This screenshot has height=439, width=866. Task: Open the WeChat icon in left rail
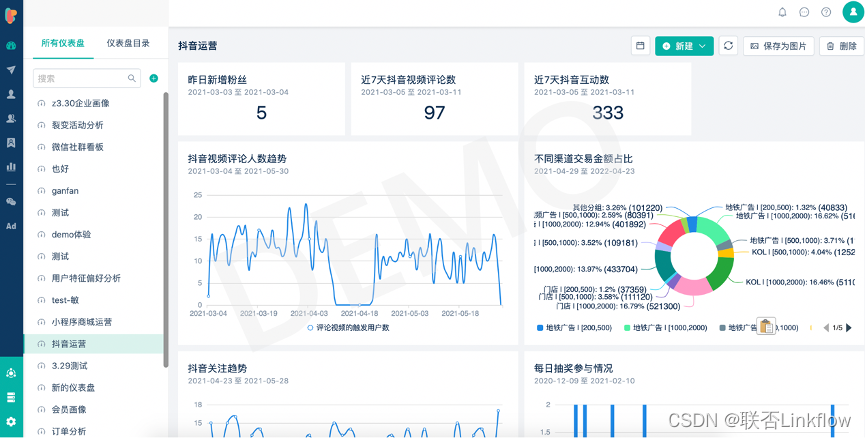pos(11,202)
